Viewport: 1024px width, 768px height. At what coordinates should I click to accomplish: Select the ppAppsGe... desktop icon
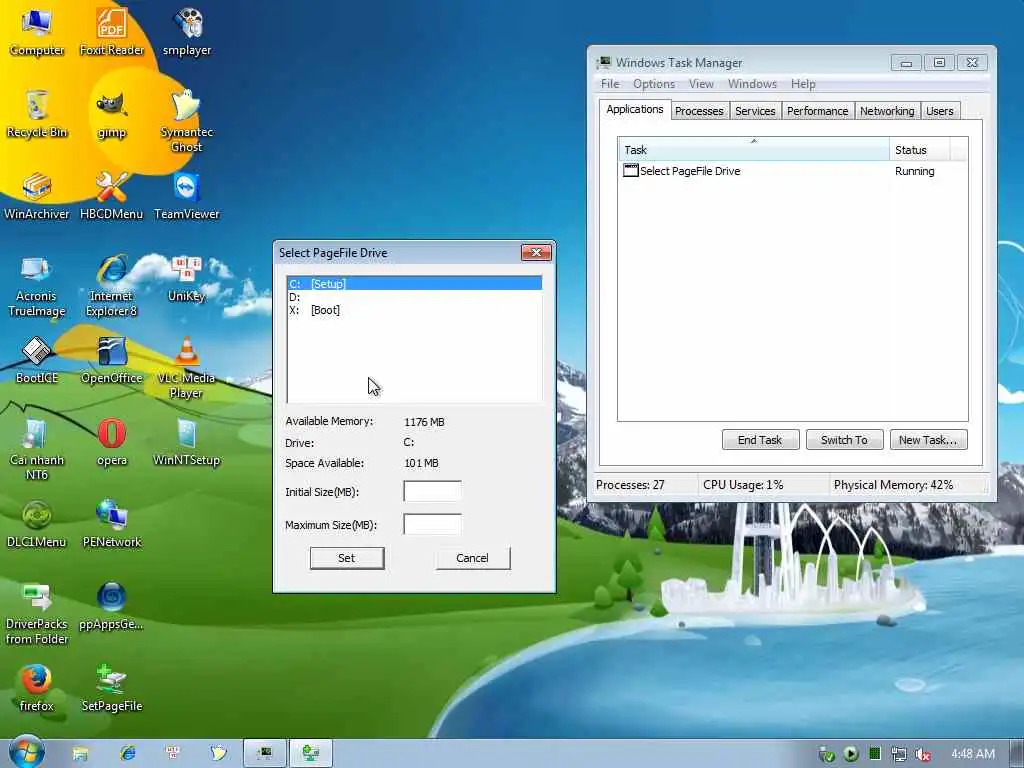(112, 607)
